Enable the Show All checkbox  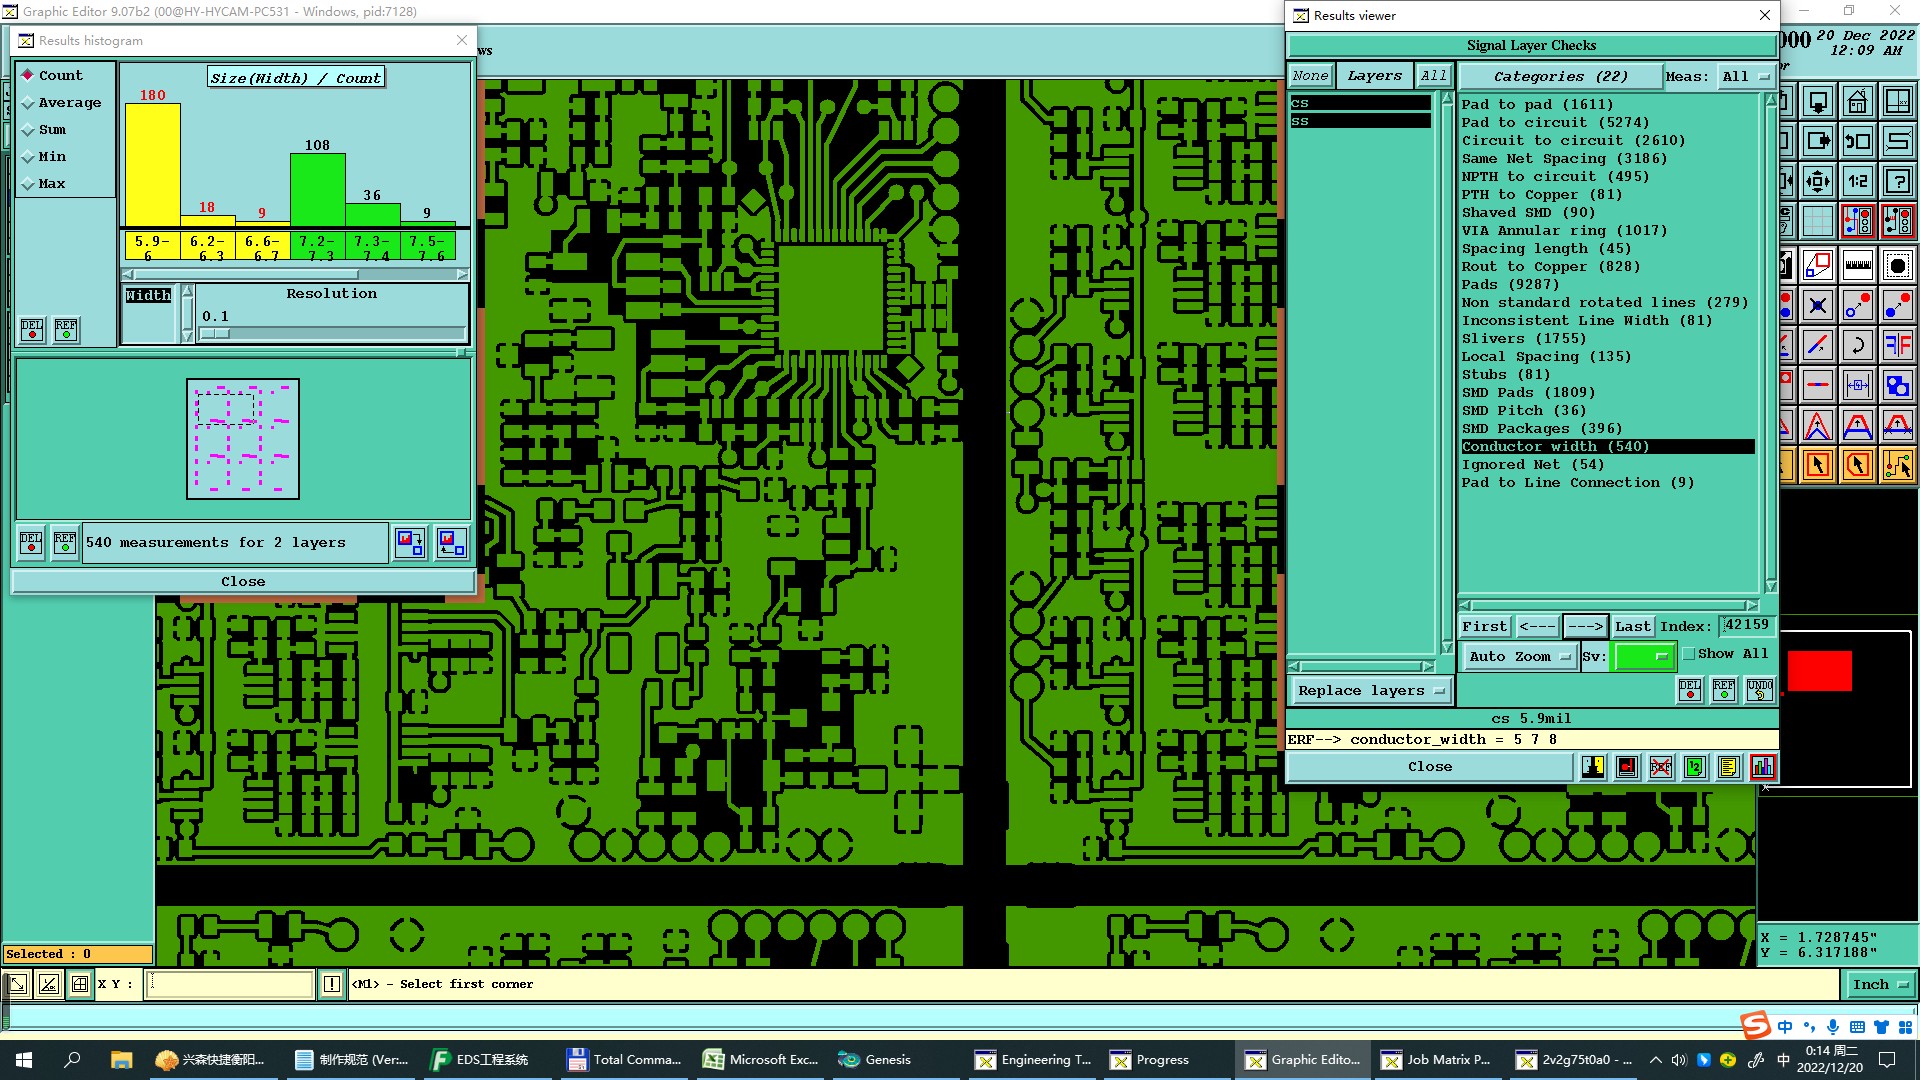(1689, 654)
